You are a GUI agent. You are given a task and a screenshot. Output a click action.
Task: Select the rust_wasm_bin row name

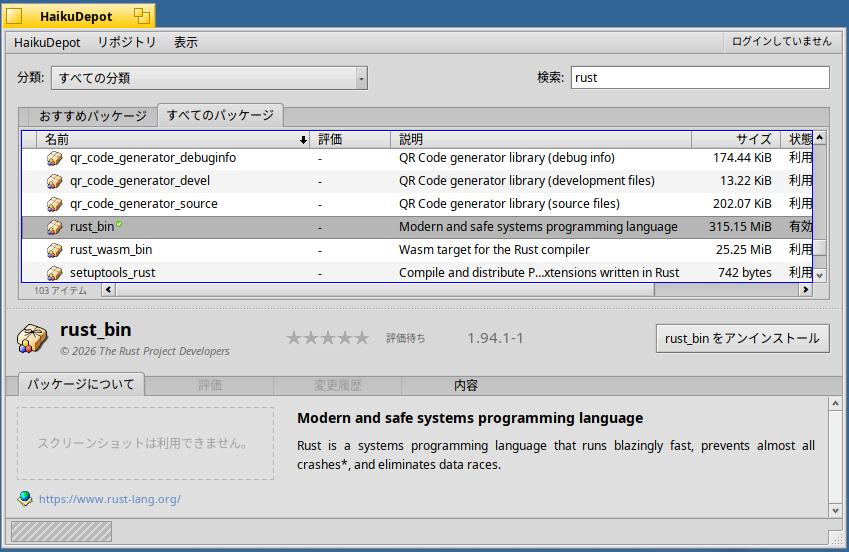(111, 250)
